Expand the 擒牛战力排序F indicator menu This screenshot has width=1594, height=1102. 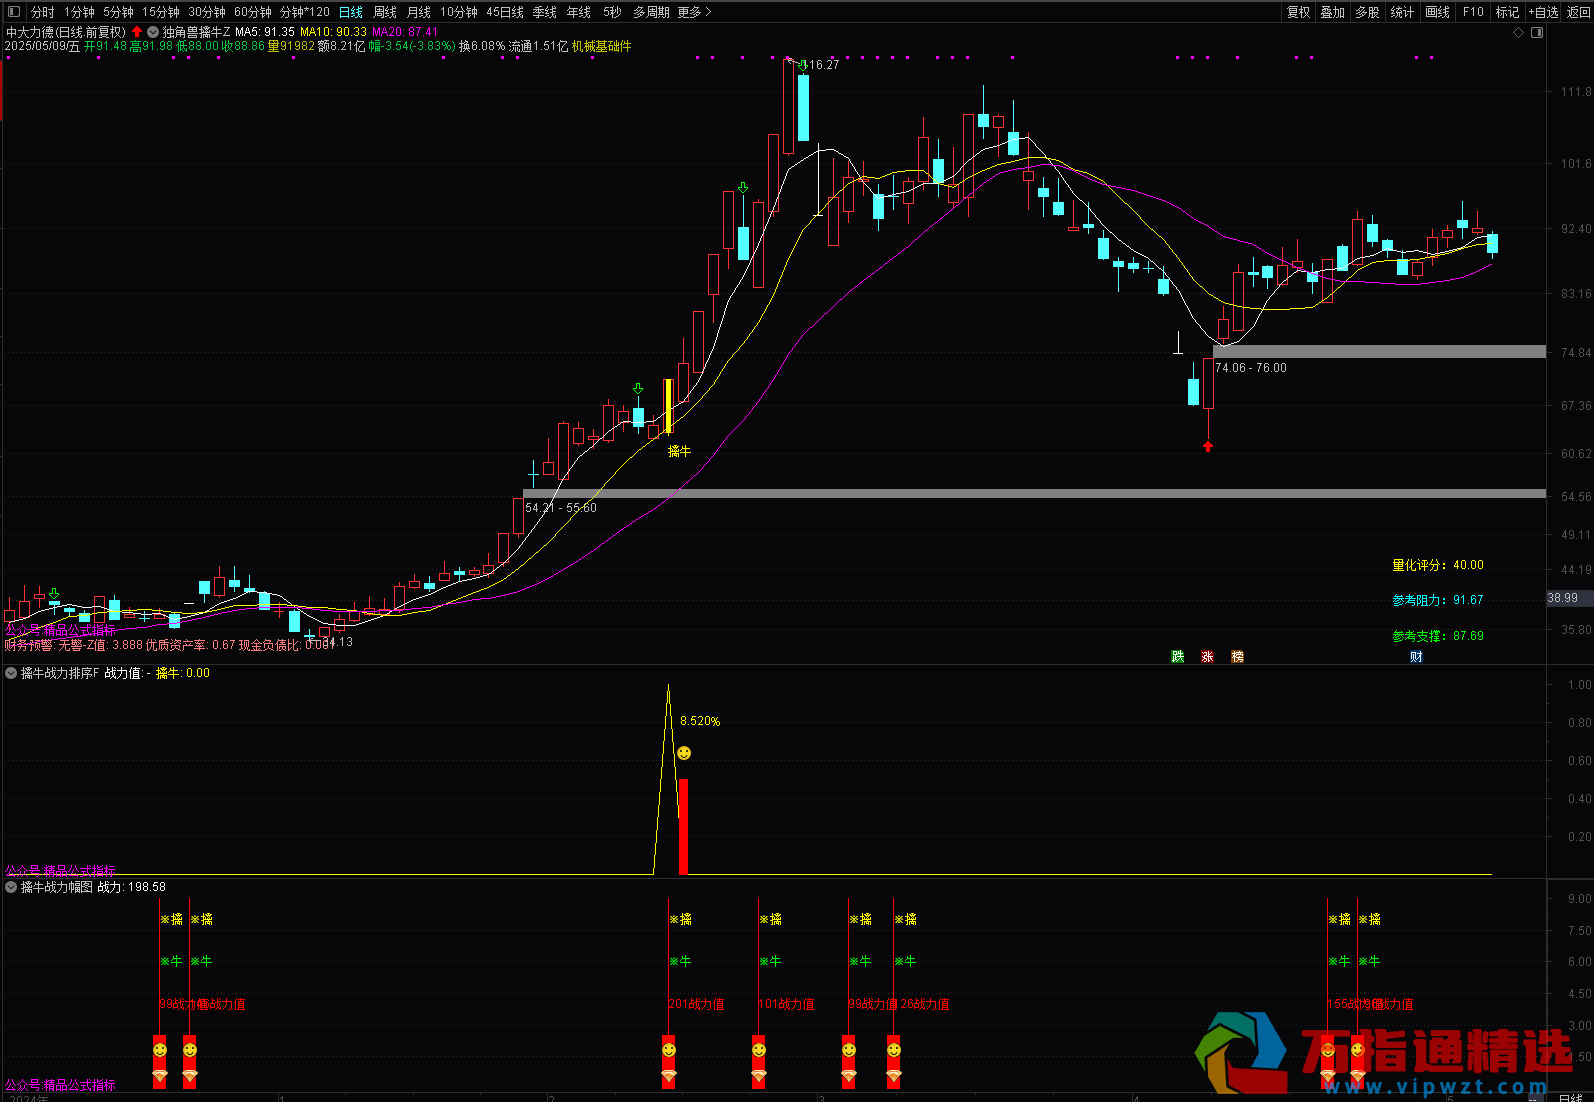(x=12, y=673)
